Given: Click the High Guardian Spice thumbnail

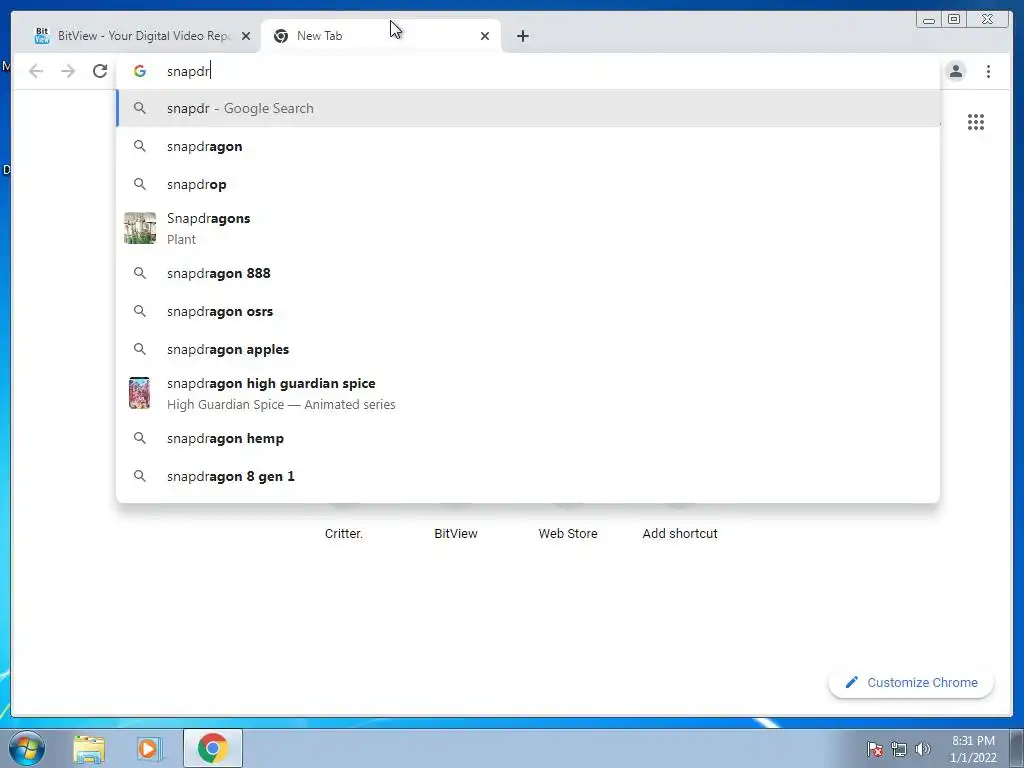Looking at the screenshot, I should pyautogui.click(x=139, y=393).
